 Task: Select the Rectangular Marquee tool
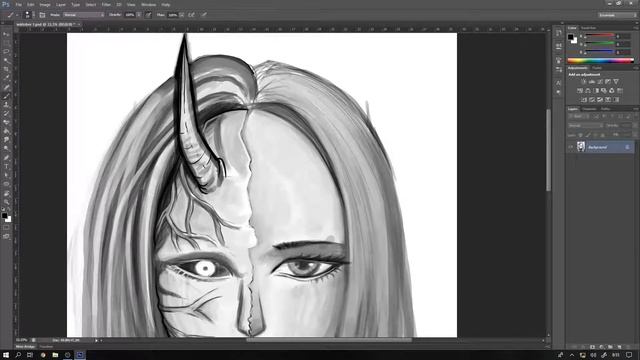click(x=6, y=43)
